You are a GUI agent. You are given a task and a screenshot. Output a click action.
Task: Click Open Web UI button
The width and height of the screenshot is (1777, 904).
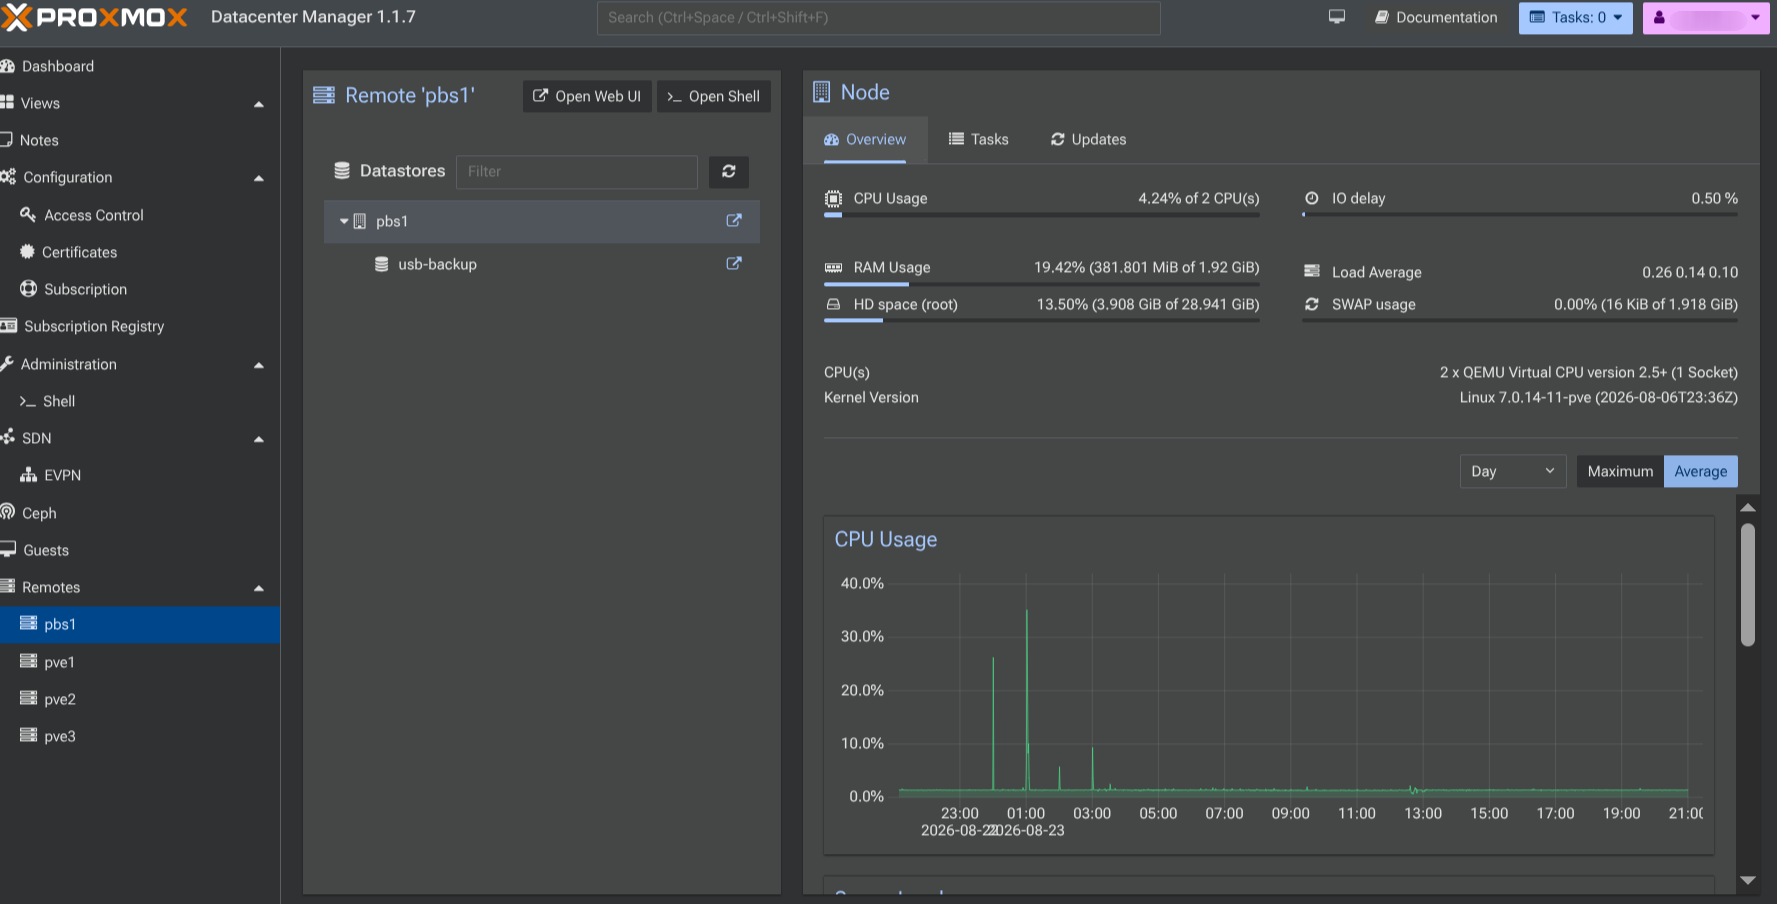coord(587,96)
